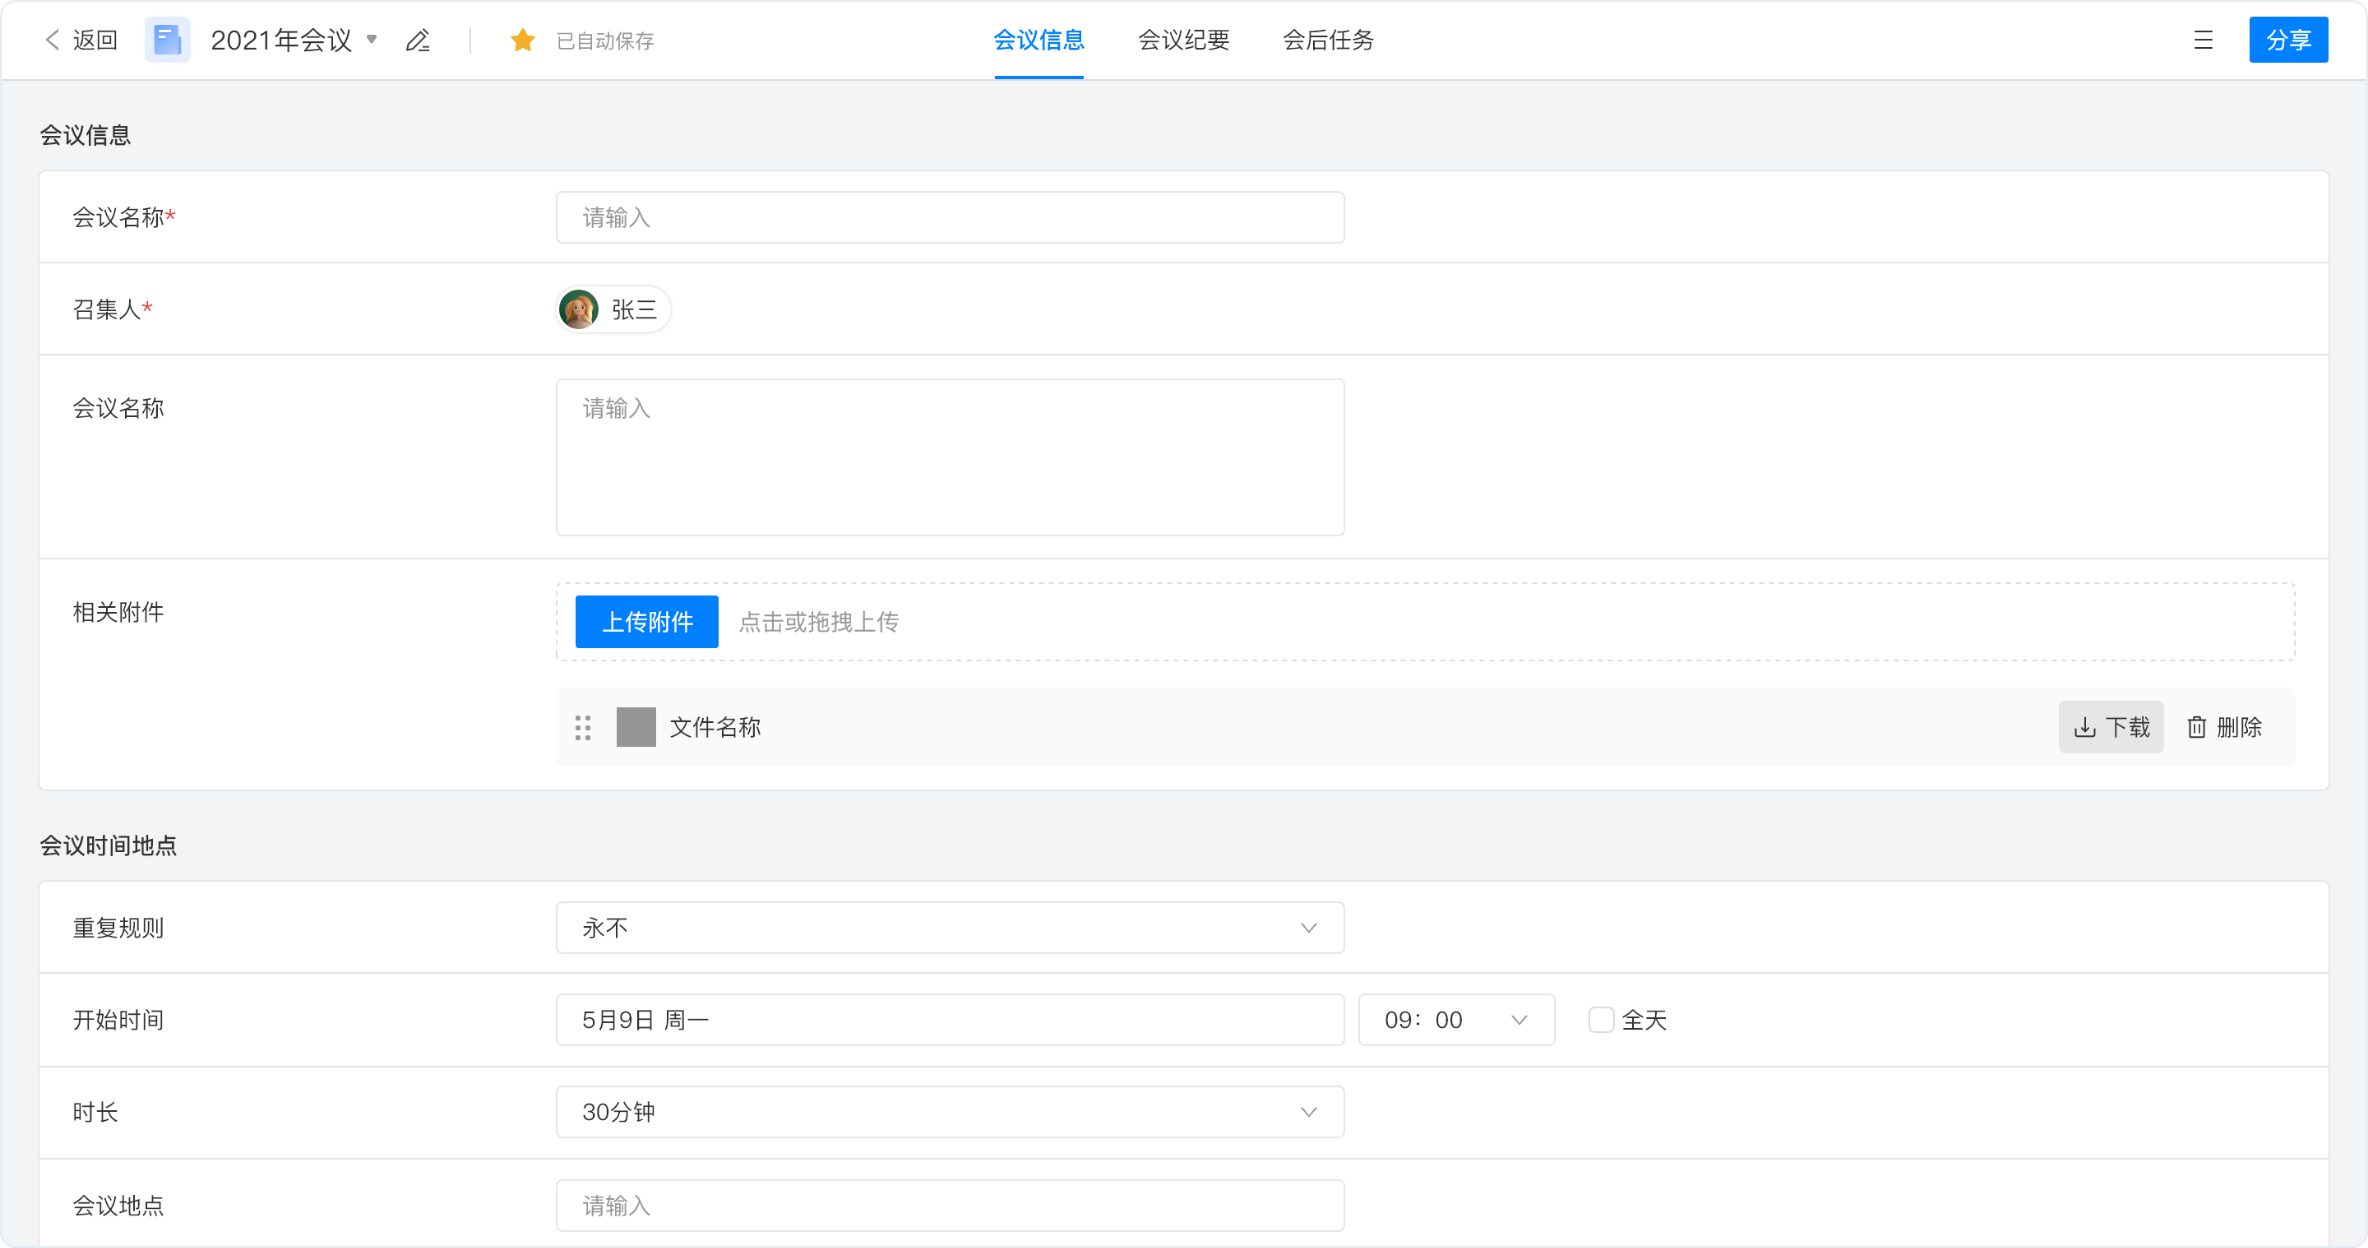
Task: Switch to the 会议纪要 tab
Action: coord(1183,40)
